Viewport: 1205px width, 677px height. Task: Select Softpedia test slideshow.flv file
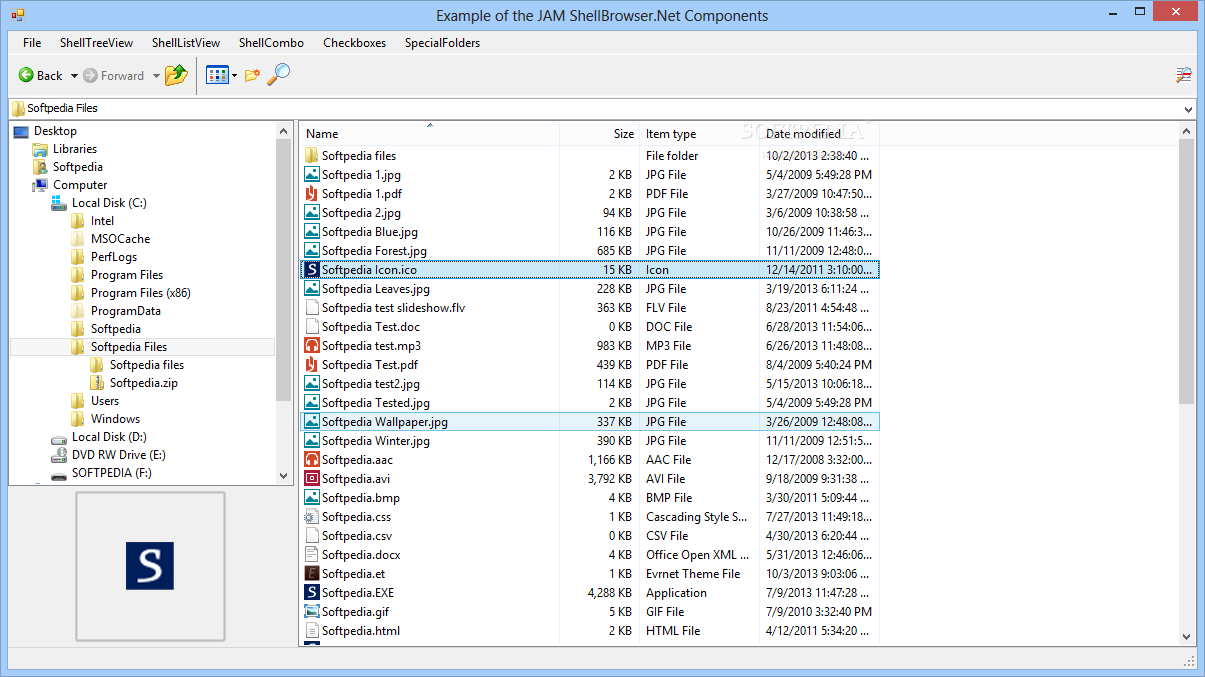point(393,308)
